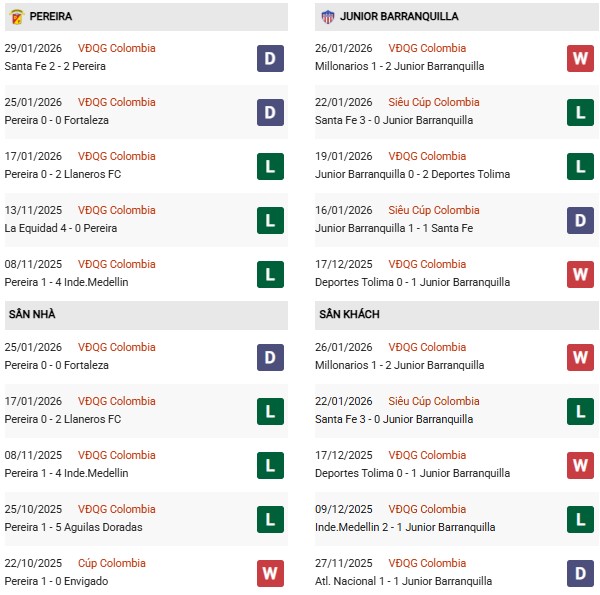Screen dimensions: 600x595
Task: Select the SÂN KHÁCH section header
Action: pyautogui.click(x=349, y=315)
